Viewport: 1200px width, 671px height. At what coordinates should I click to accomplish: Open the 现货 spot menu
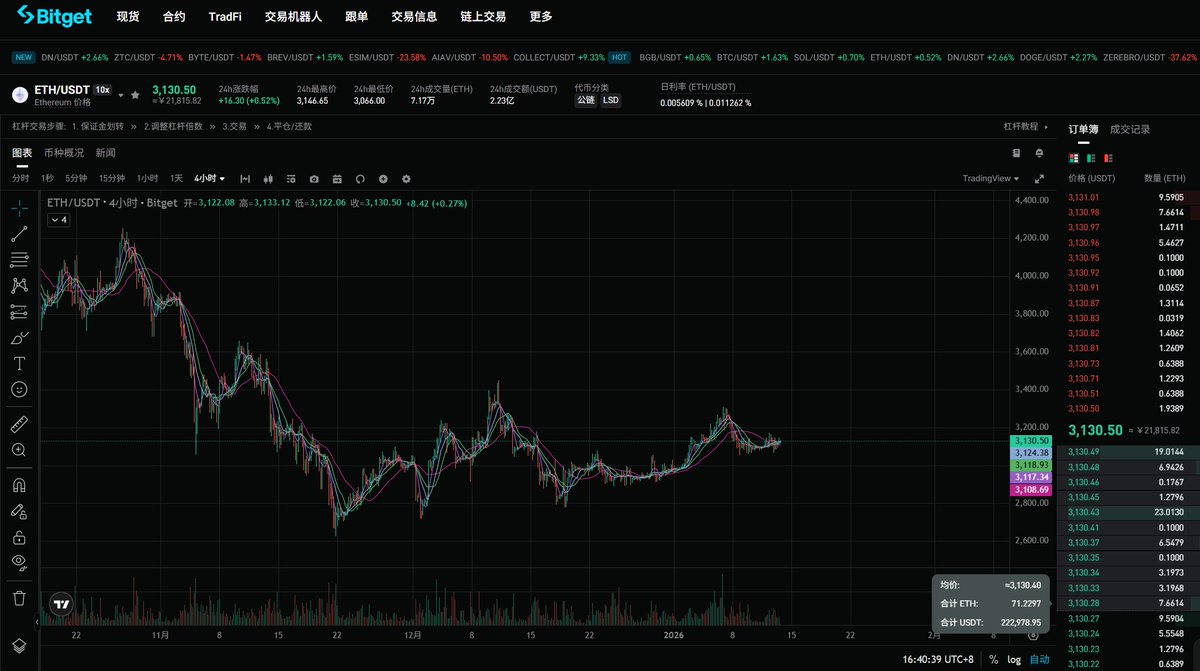[128, 16]
